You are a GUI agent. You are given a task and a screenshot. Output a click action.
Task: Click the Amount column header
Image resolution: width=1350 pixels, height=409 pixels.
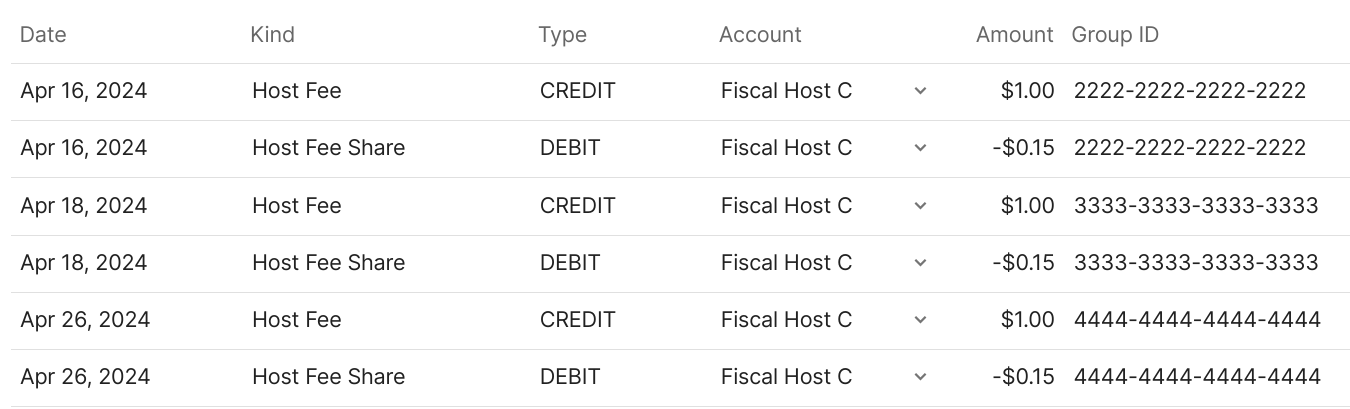pos(1014,34)
